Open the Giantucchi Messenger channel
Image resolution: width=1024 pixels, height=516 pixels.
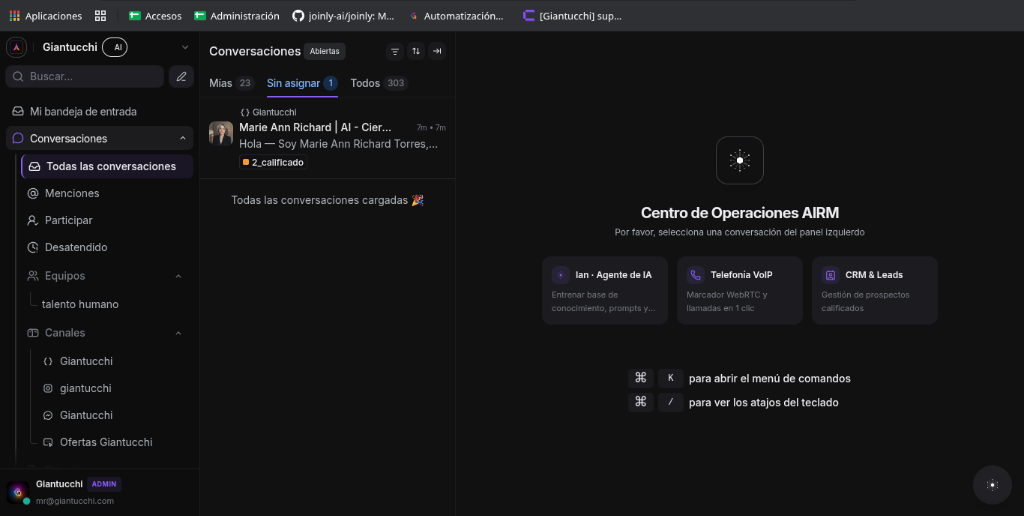point(86,415)
